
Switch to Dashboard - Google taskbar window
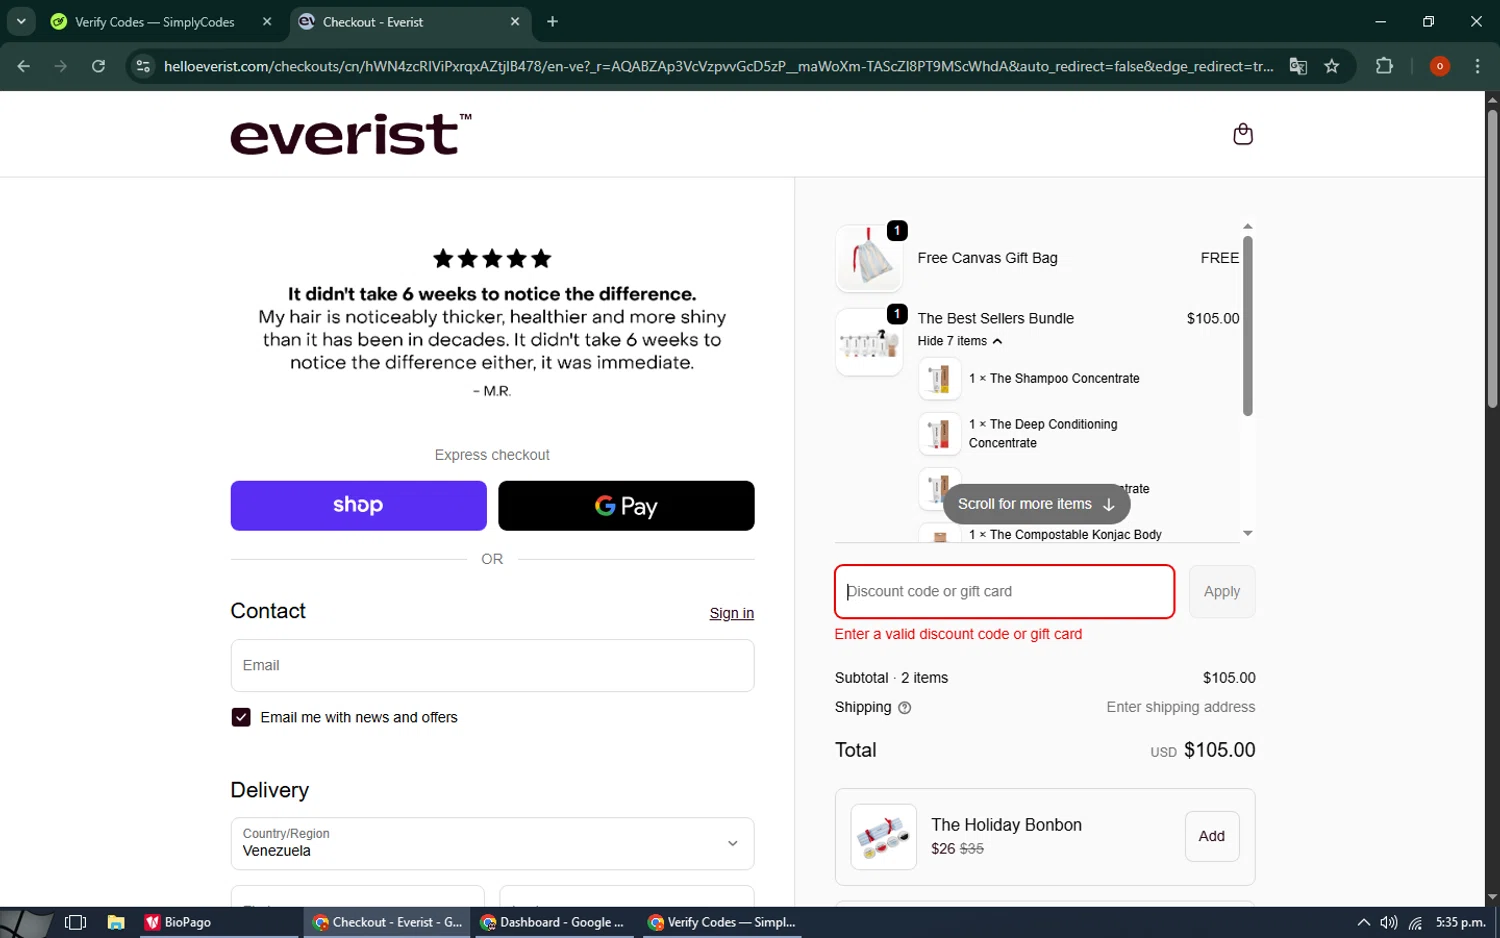552,922
